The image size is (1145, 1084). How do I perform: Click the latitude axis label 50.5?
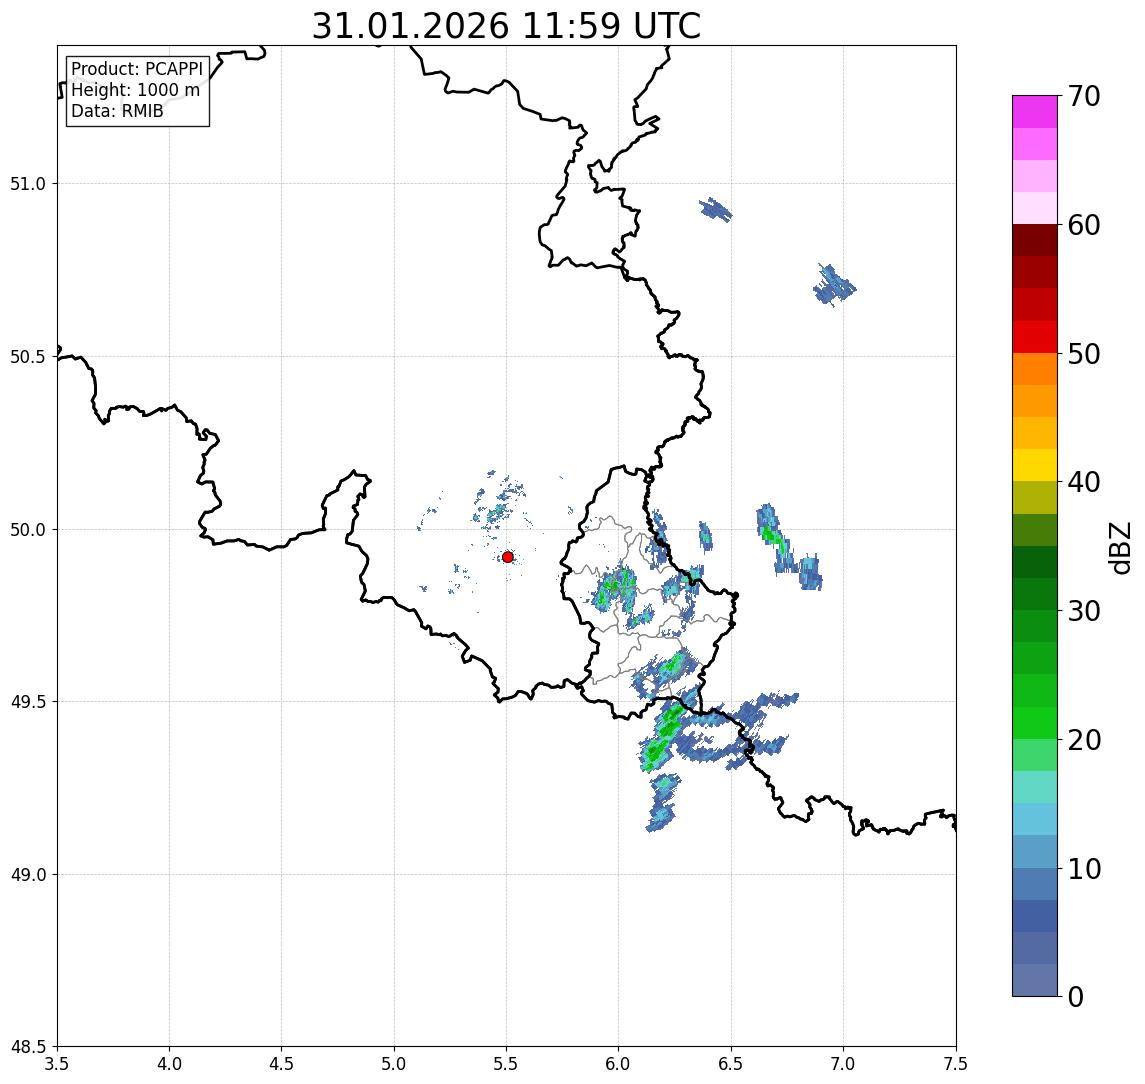pos(28,357)
